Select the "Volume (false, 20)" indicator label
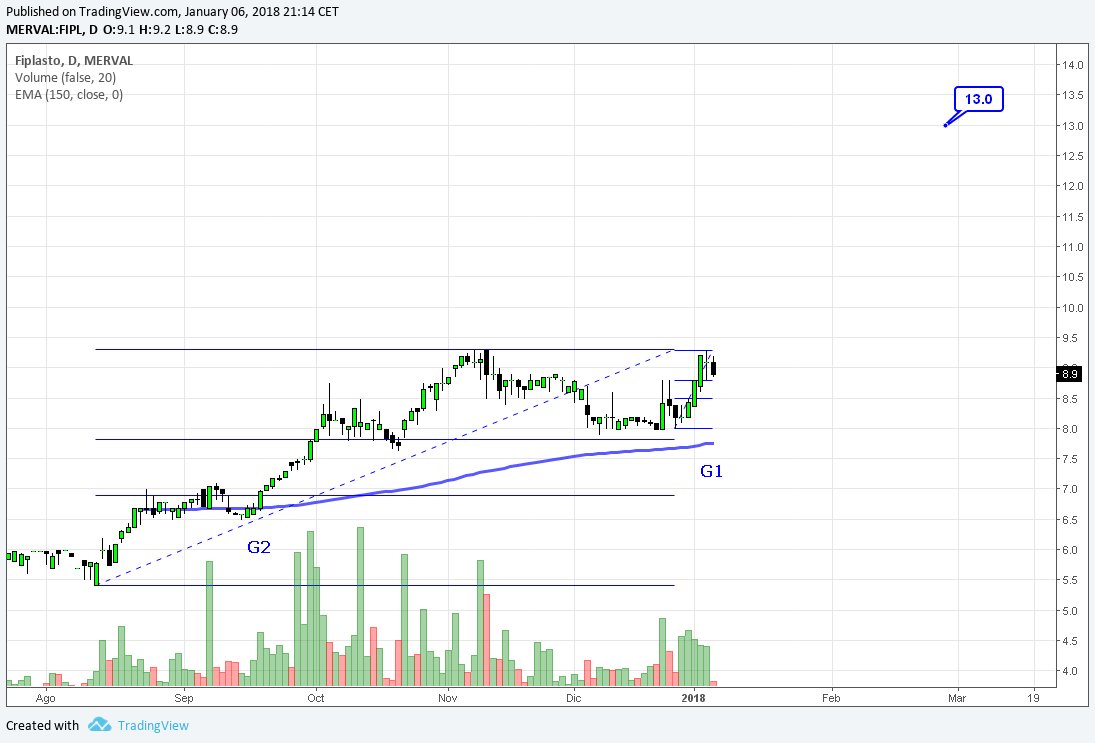 [x=66, y=78]
